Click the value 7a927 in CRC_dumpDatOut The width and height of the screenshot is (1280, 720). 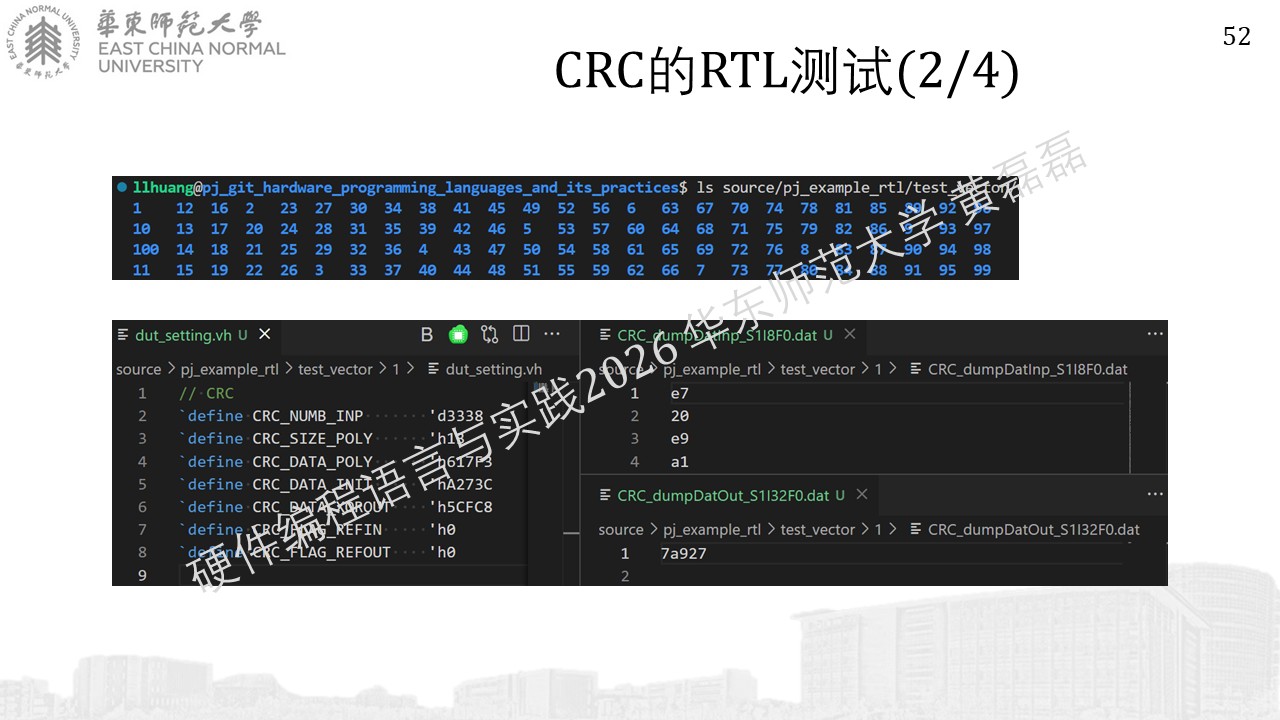click(684, 553)
